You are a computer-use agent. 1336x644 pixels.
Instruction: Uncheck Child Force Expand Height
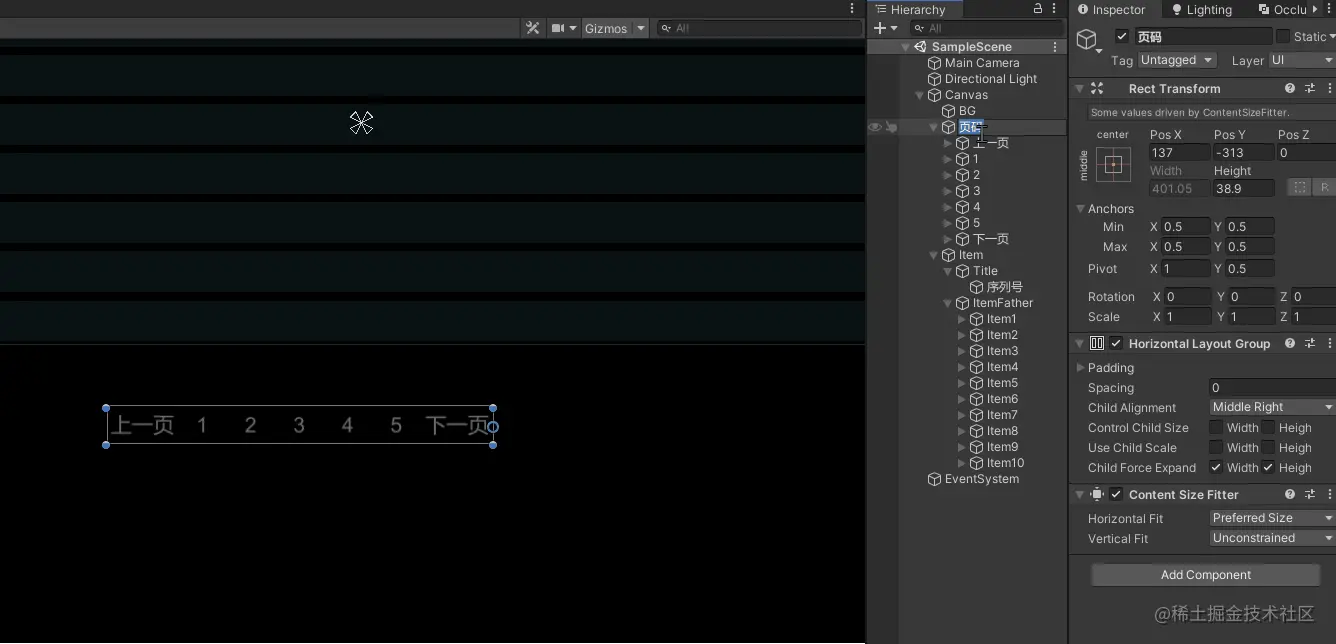[x=1268, y=468]
